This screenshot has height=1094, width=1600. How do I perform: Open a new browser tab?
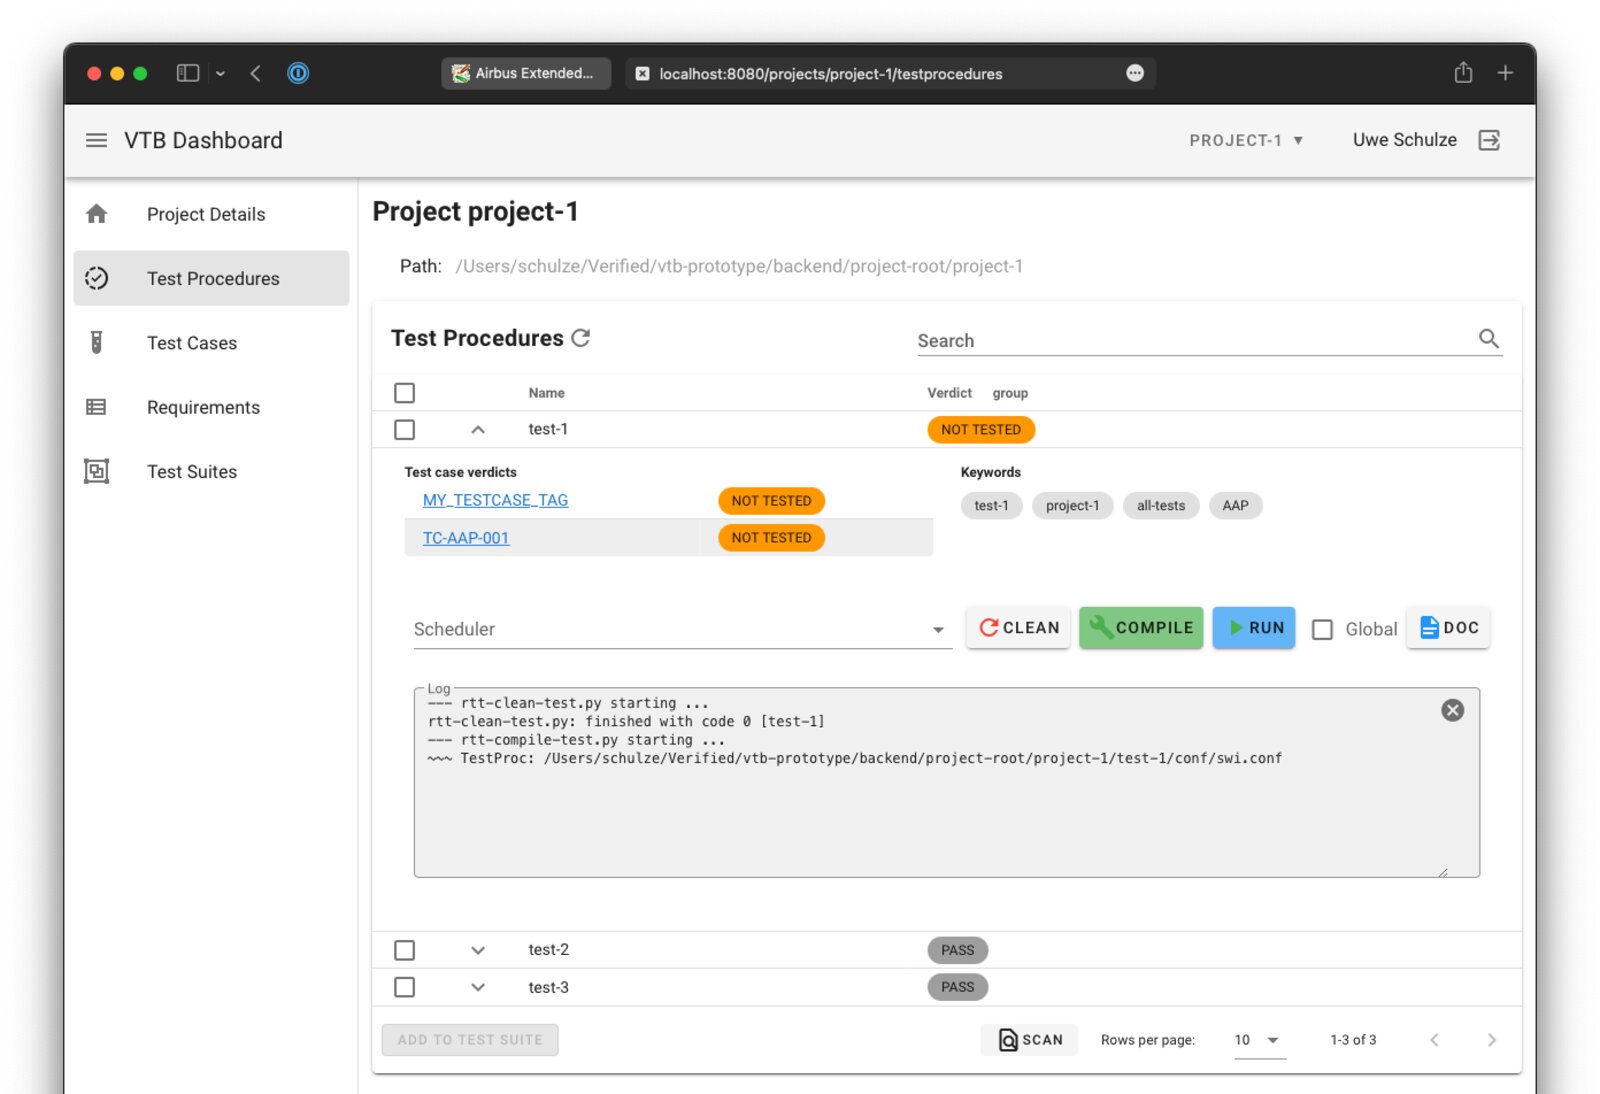tap(1505, 73)
